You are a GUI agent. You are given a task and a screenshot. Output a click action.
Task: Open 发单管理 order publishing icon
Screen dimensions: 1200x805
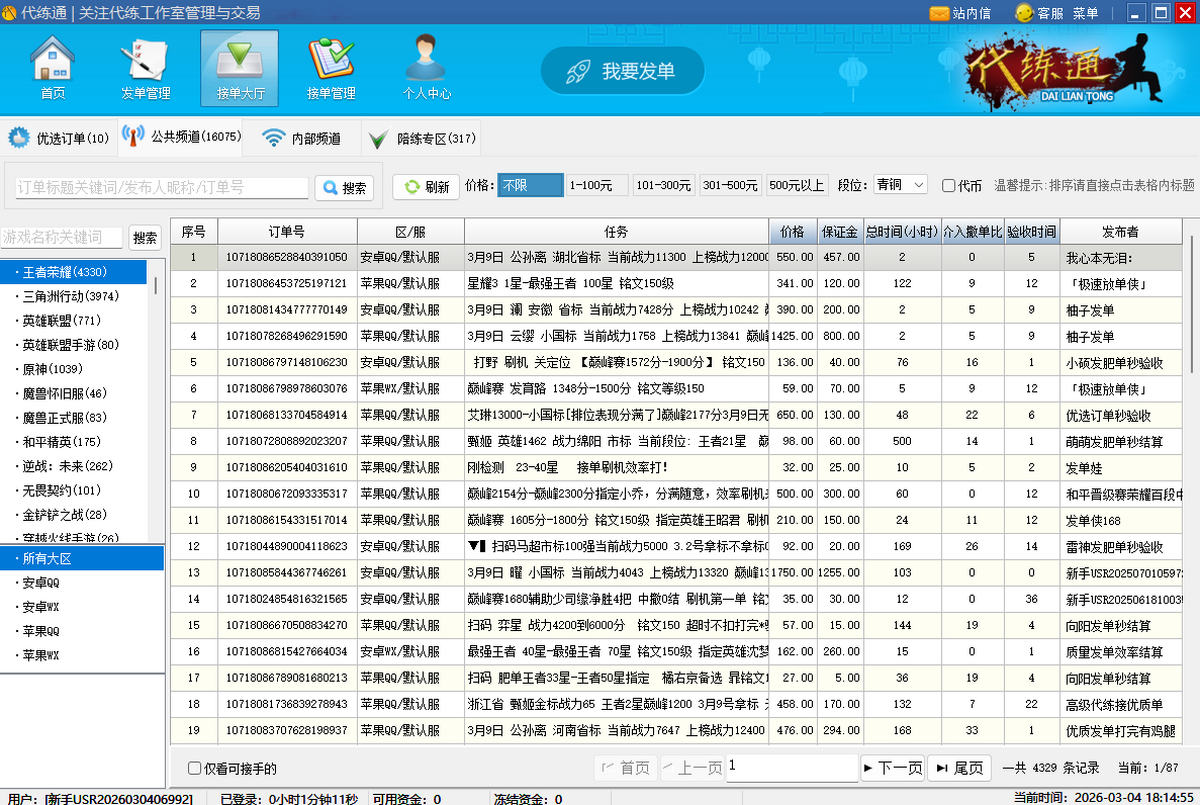point(145,60)
